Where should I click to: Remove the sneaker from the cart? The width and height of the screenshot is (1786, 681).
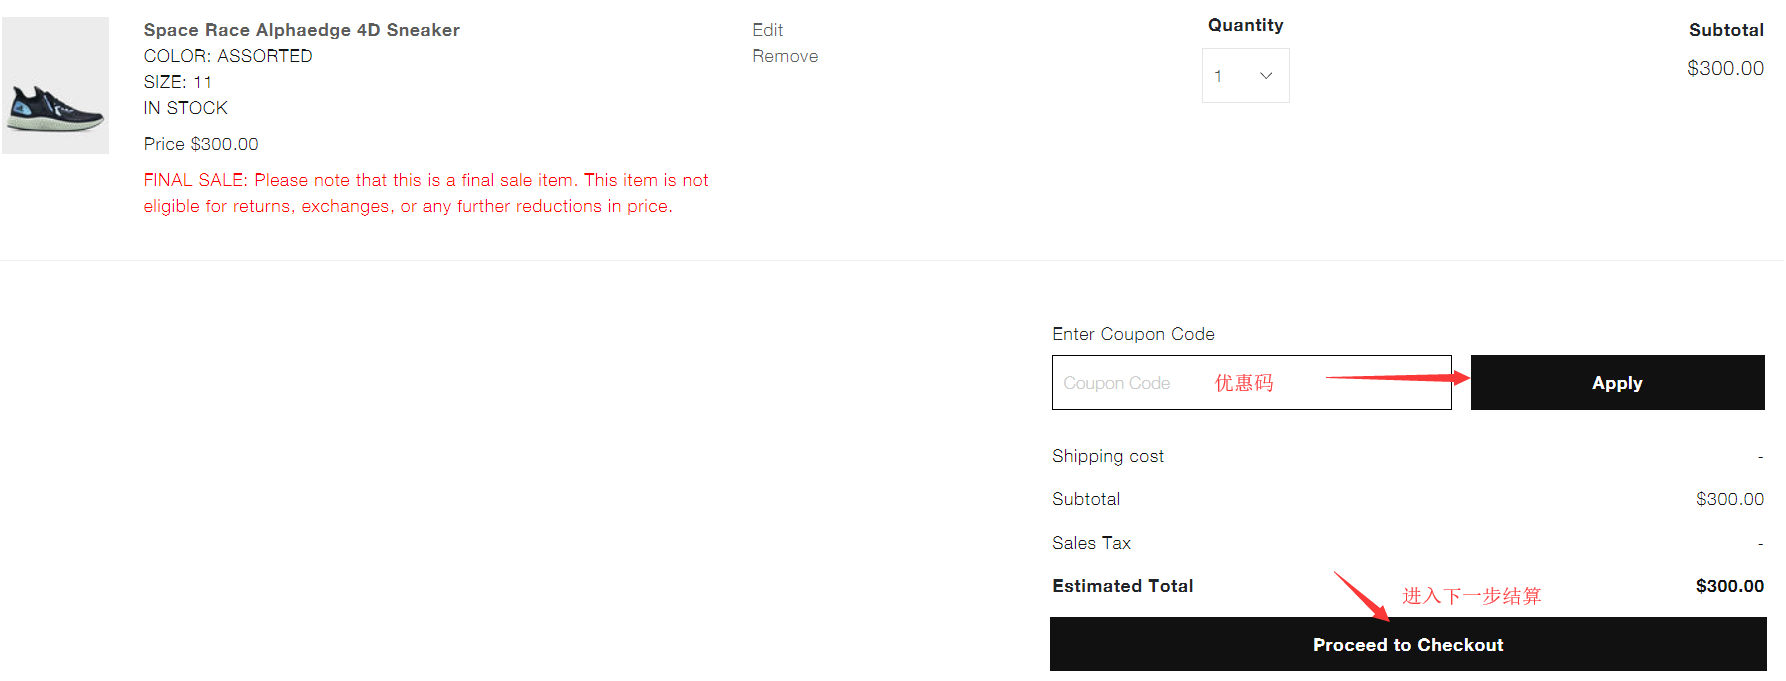785,56
